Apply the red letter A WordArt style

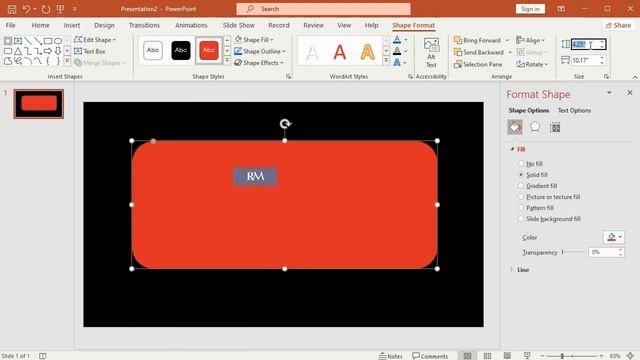(340, 52)
